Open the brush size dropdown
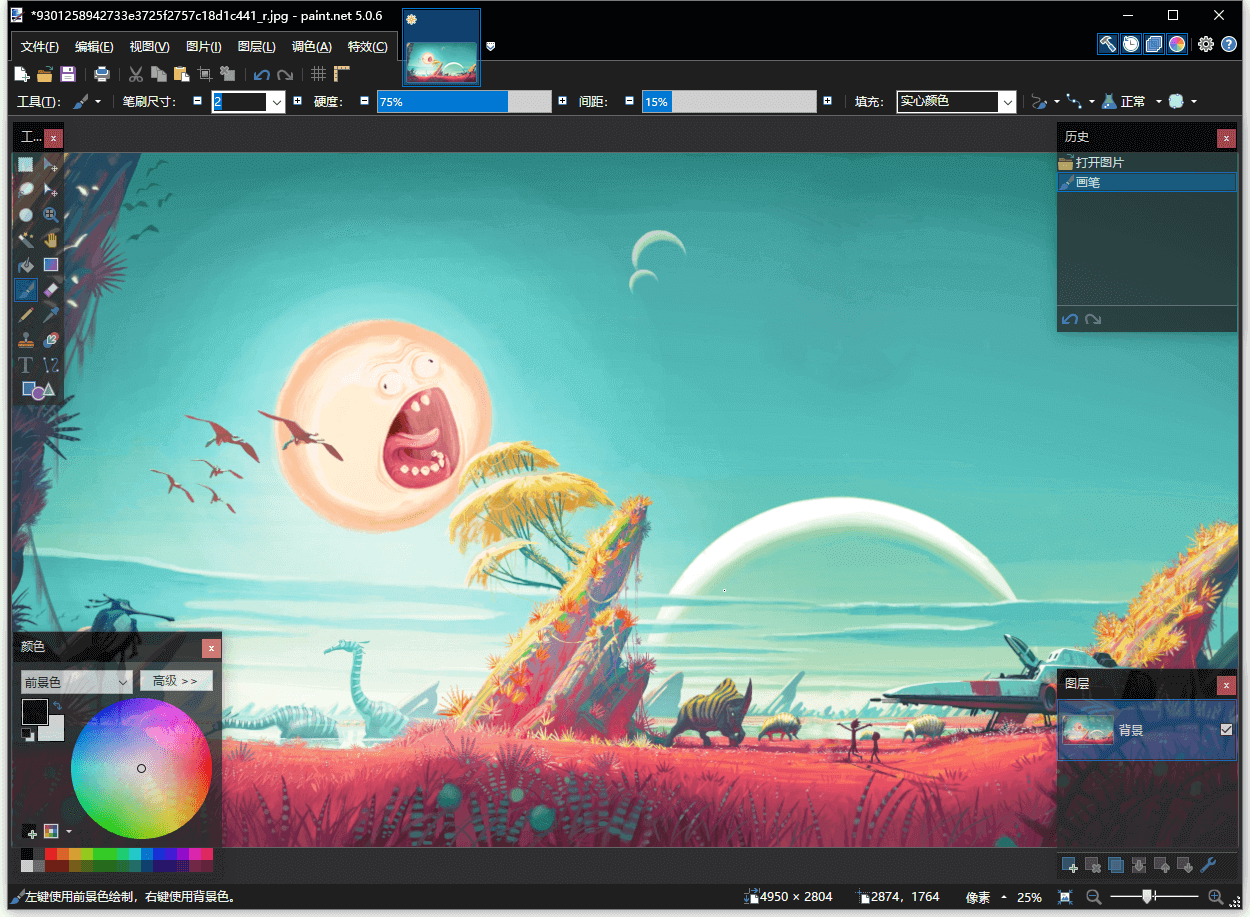1250x917 pixels. pyautogui.click(x=276, y=101)
